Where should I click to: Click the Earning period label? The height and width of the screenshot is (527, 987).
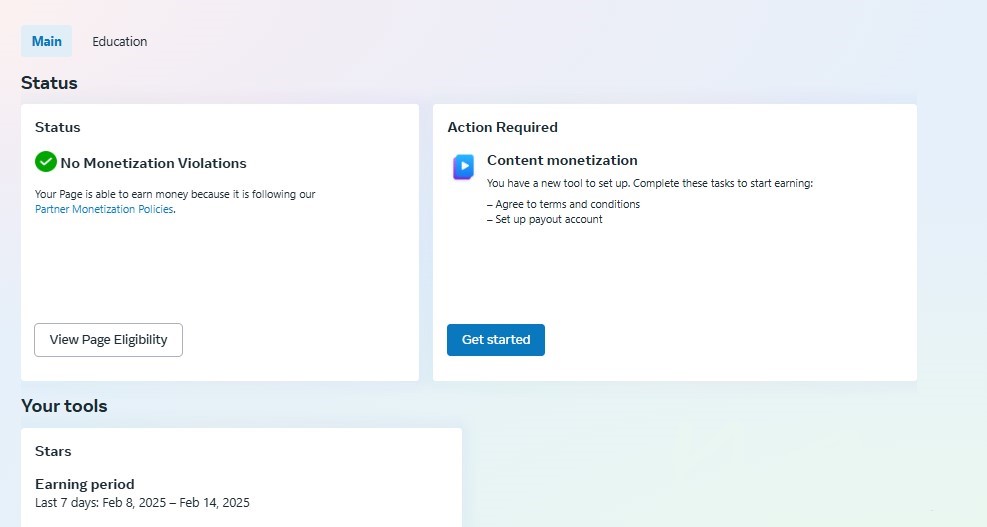tap(84, 484)
